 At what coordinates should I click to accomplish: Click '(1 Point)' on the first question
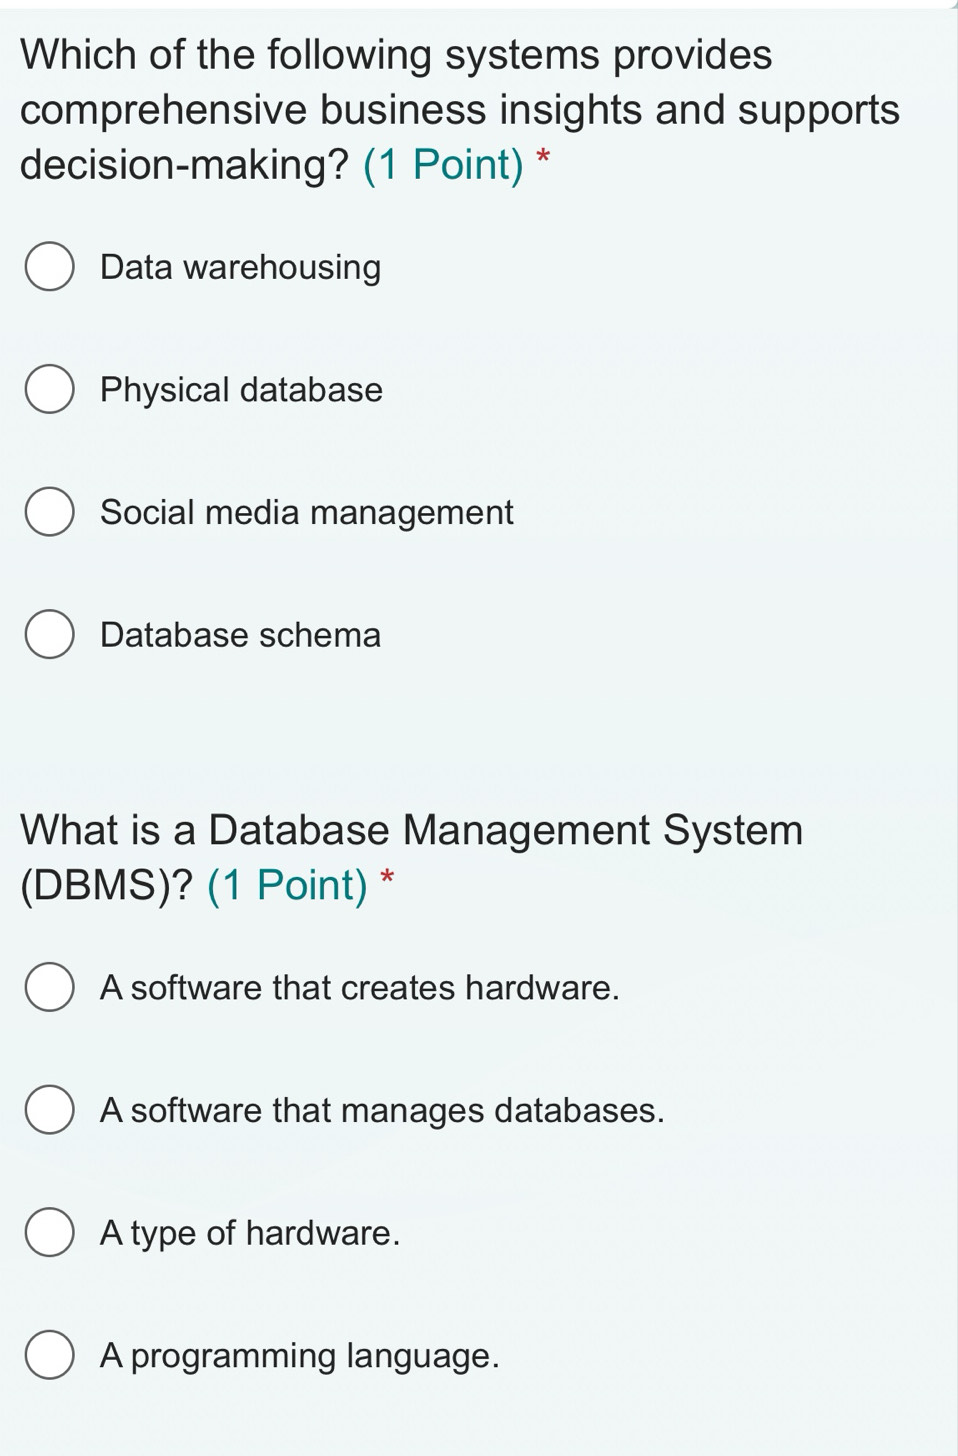point(446,163)
